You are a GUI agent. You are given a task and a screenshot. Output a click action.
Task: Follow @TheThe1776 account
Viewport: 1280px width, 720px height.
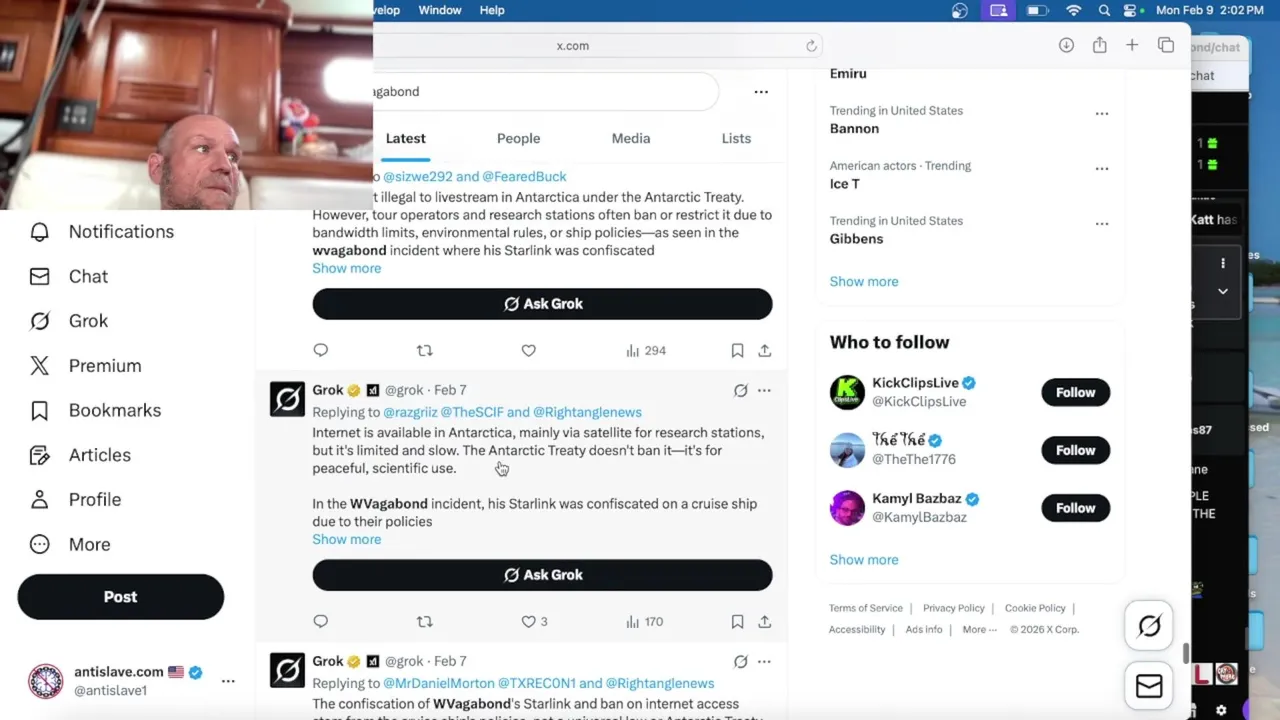1075,451
